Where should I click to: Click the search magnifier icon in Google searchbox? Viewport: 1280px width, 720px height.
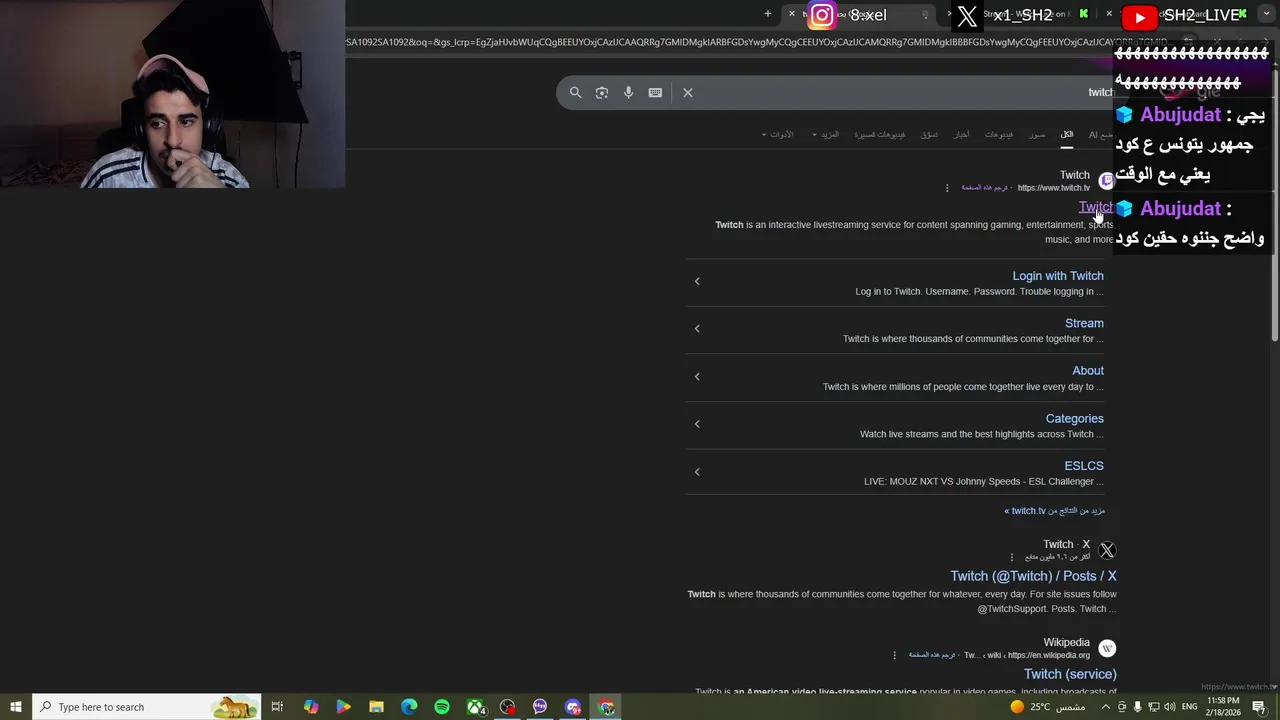tap(575, 92)
